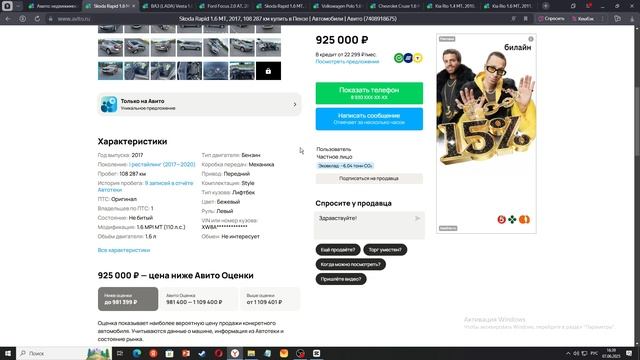
Task: Select the Авито Оценка price range tab
Action: [198, 299]
